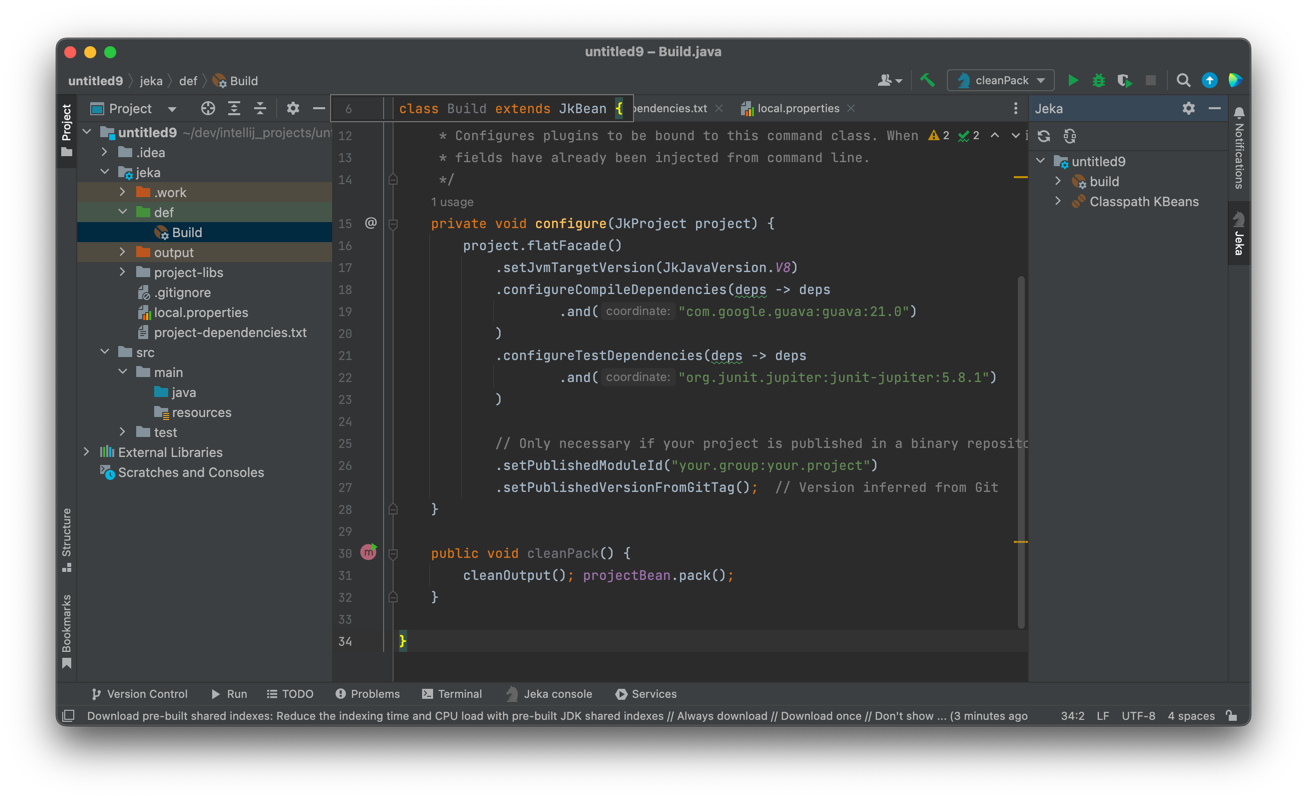Toggle the Bookmarks tool window
Image resolution: width=1307 pixels, height=800 pixels.
point(66,632)
